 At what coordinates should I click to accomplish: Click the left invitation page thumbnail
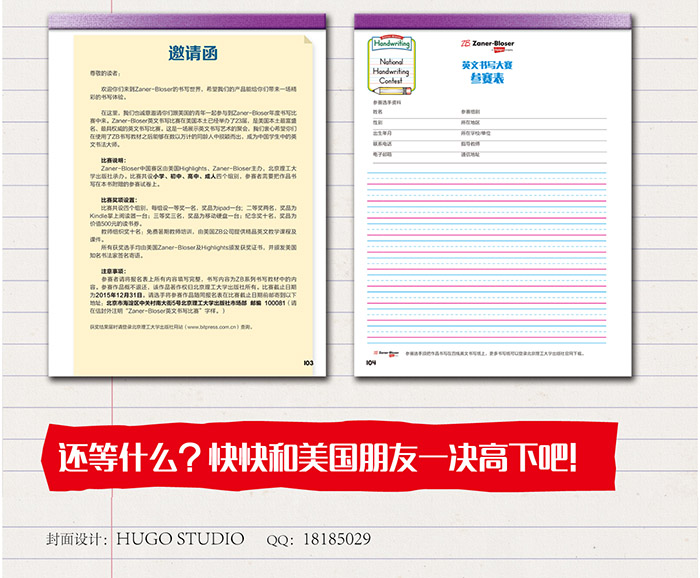coord(189,200)
